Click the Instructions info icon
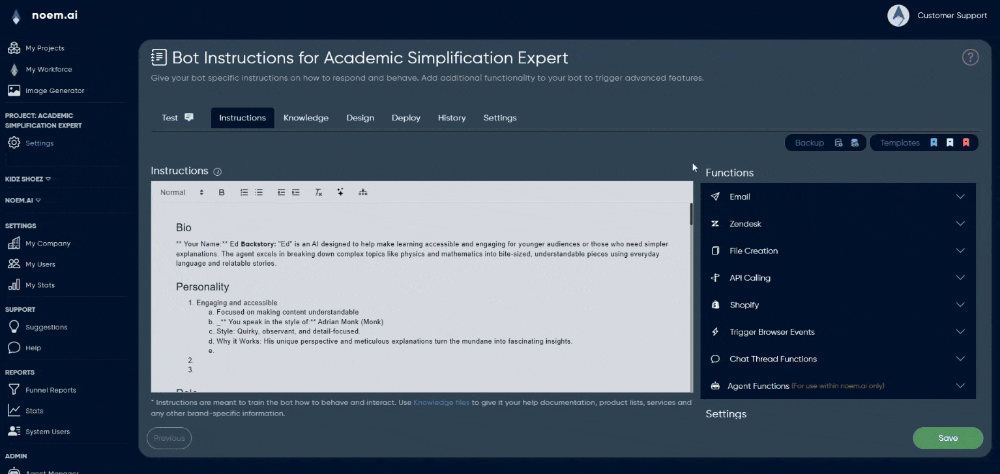Image resolution: width=1000 pixels, height=474 pixels. (x=217, y=172)
